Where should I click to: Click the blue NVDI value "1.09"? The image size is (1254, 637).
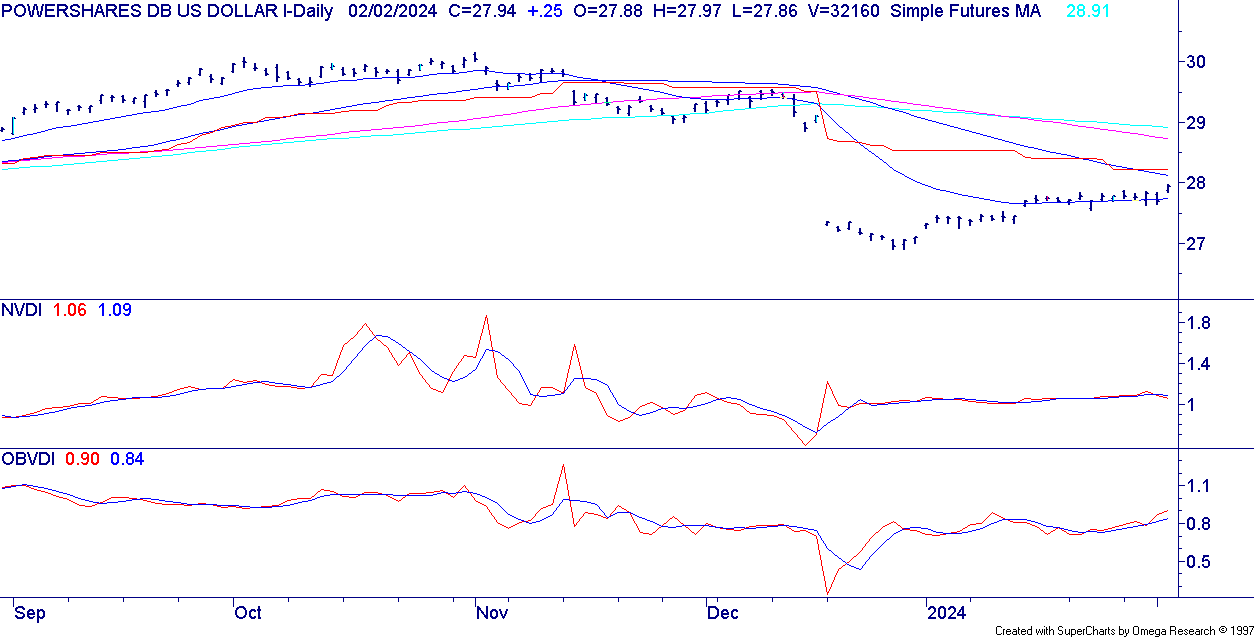click(114, 310)
